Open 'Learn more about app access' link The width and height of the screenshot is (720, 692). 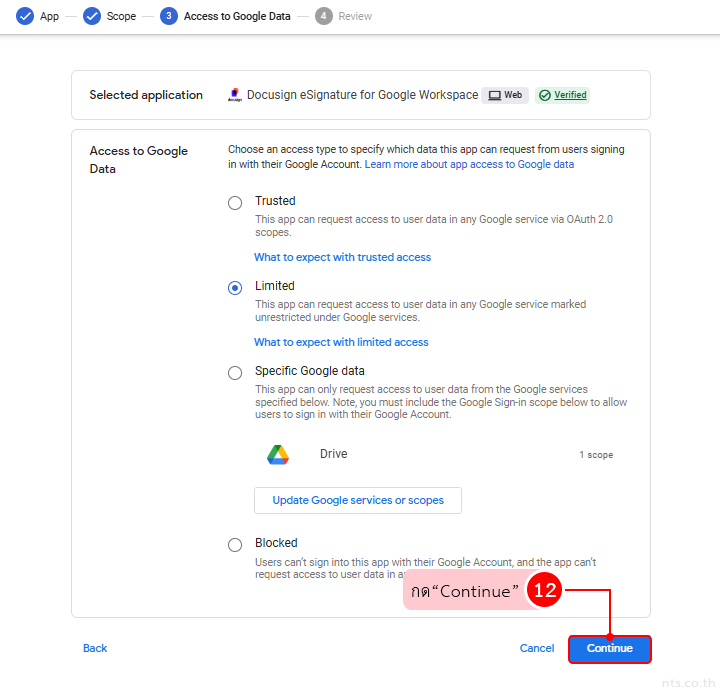pos(469,164)
